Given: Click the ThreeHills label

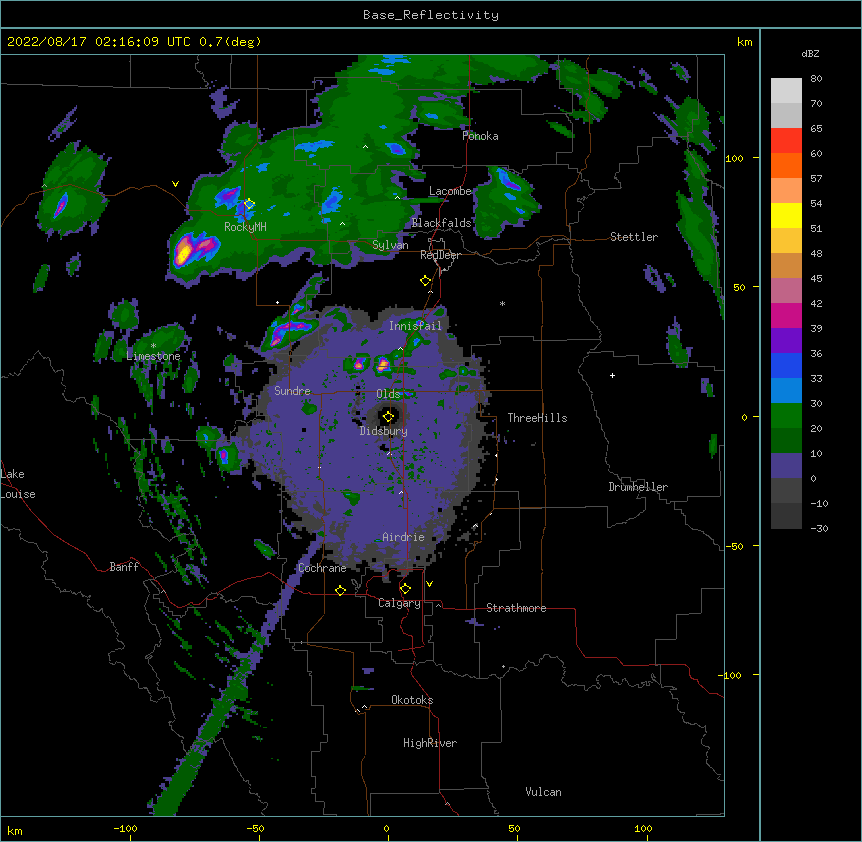Looking at the screenshot, I should pyautogui.click(x=537, y=418).
